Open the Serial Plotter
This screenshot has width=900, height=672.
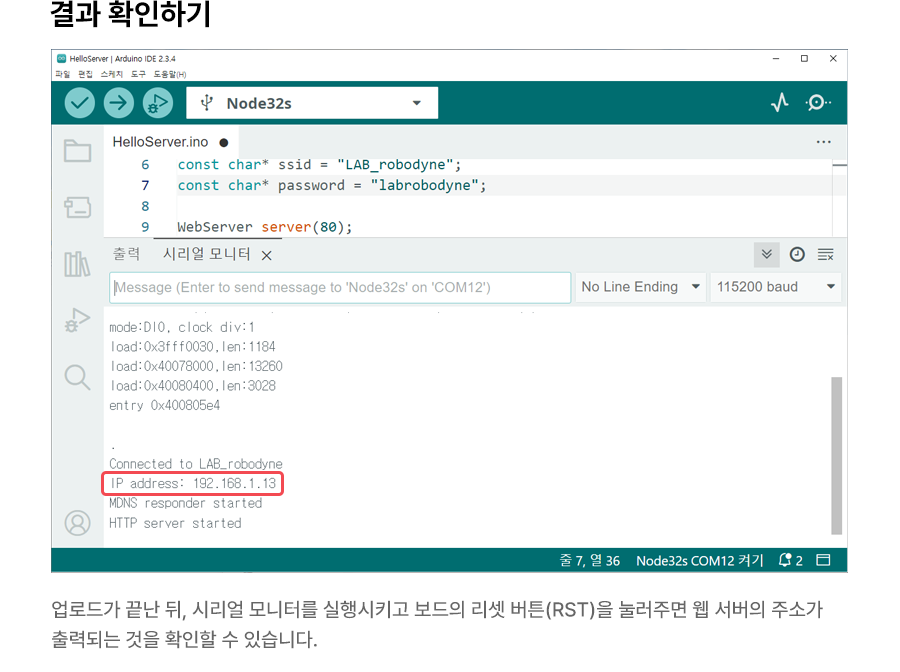coord(780,103)
